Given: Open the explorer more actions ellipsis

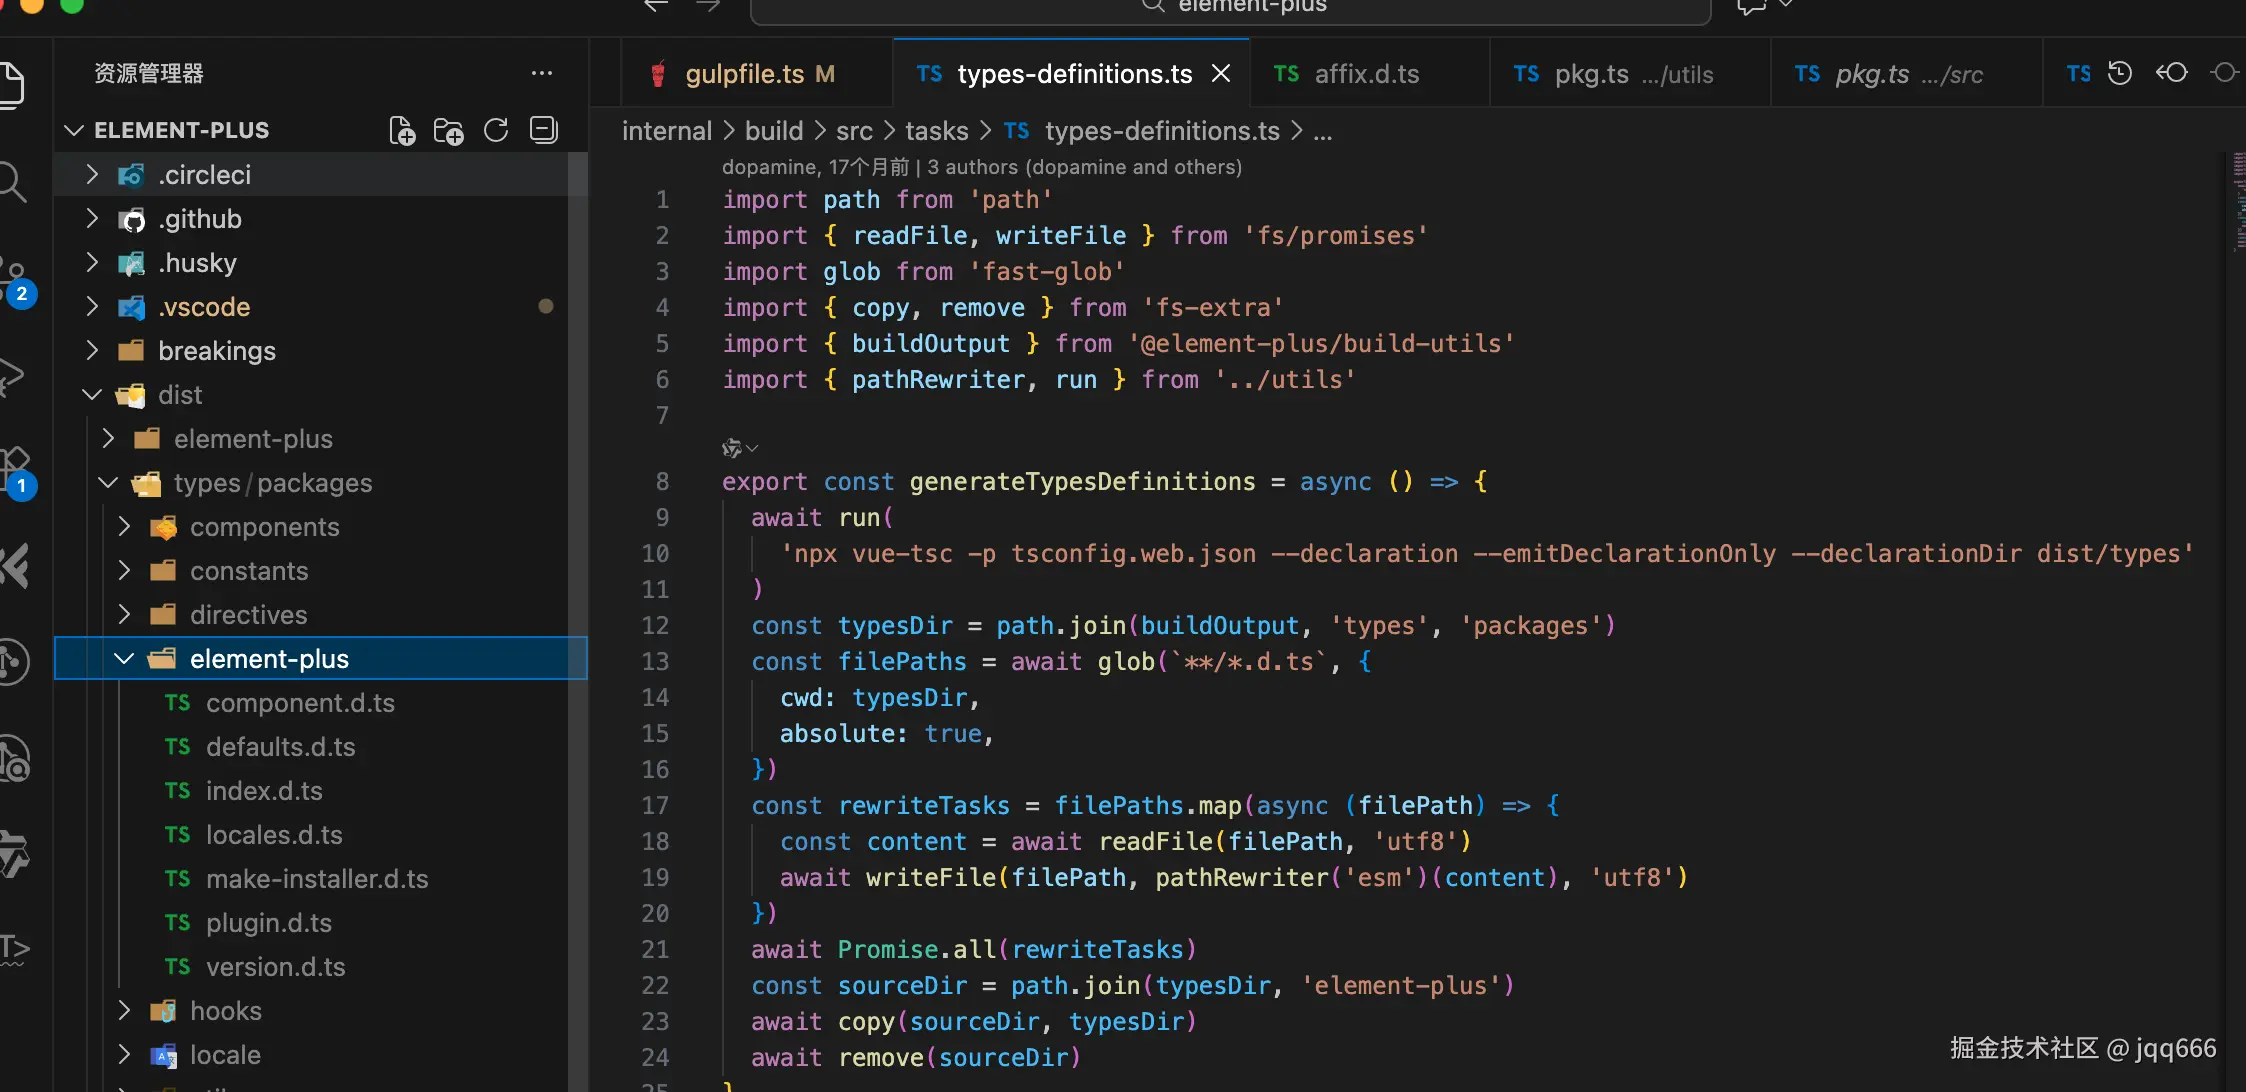Looking at the screenshot, I should pyautogui.click(x=542, y=73).
